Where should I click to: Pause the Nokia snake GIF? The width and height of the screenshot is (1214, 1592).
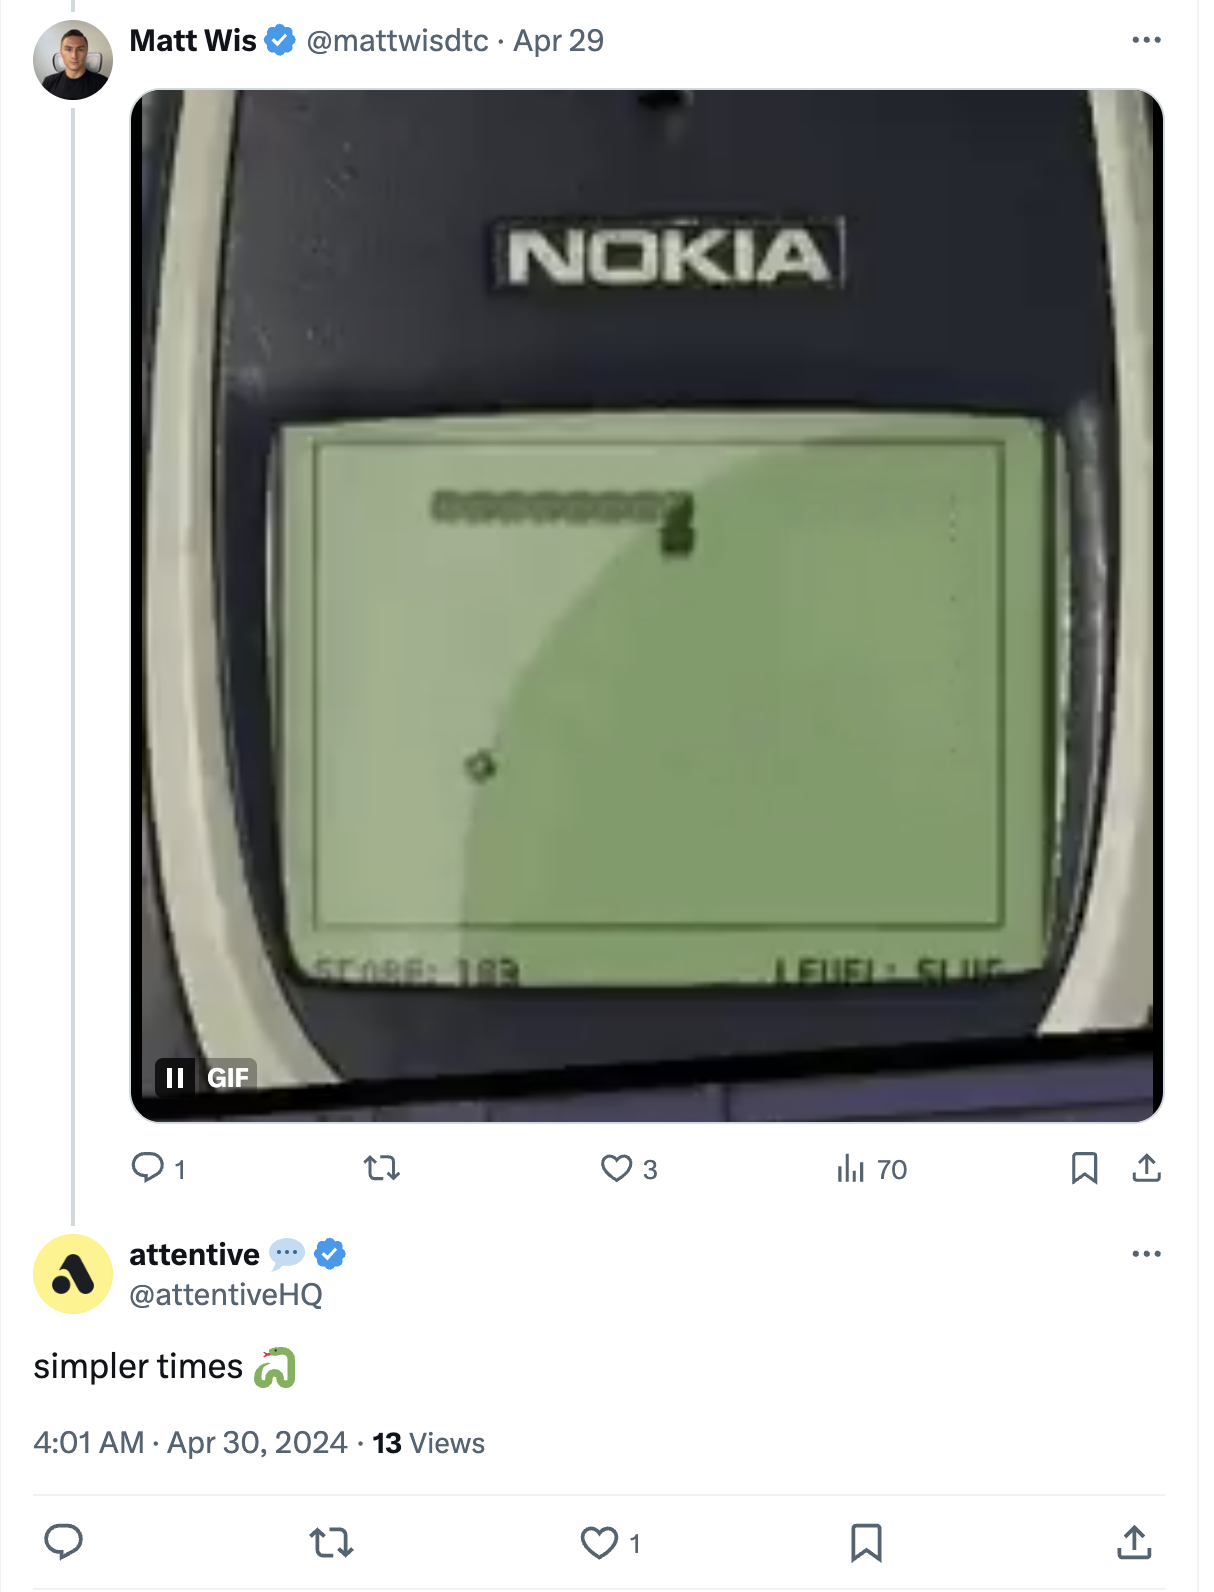(175, 1077)
